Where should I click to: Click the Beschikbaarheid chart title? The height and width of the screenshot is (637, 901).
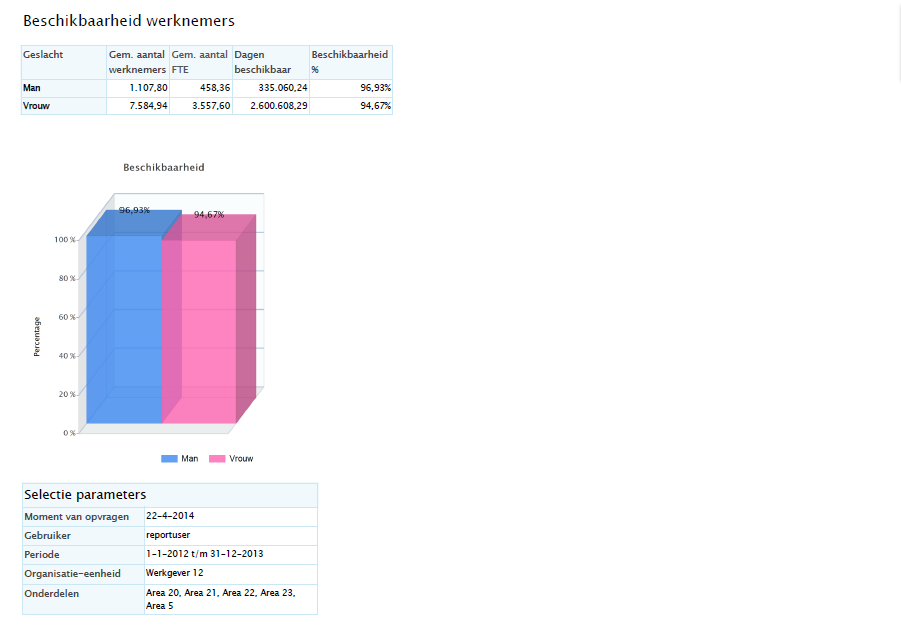163,167
